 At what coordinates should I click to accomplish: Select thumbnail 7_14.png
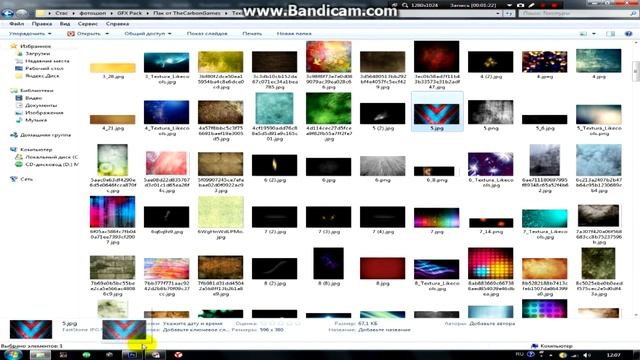pos(491,223)
